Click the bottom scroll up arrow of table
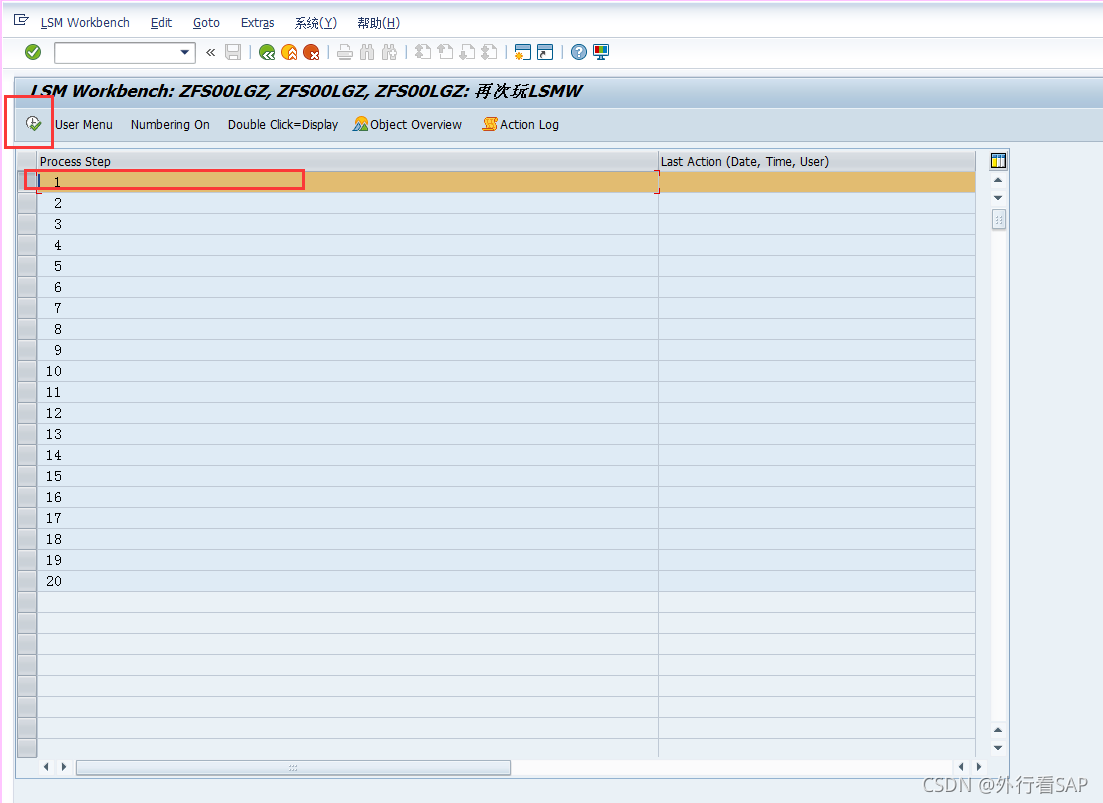Viewport: 1103px width, 803px height. (997, 730)
